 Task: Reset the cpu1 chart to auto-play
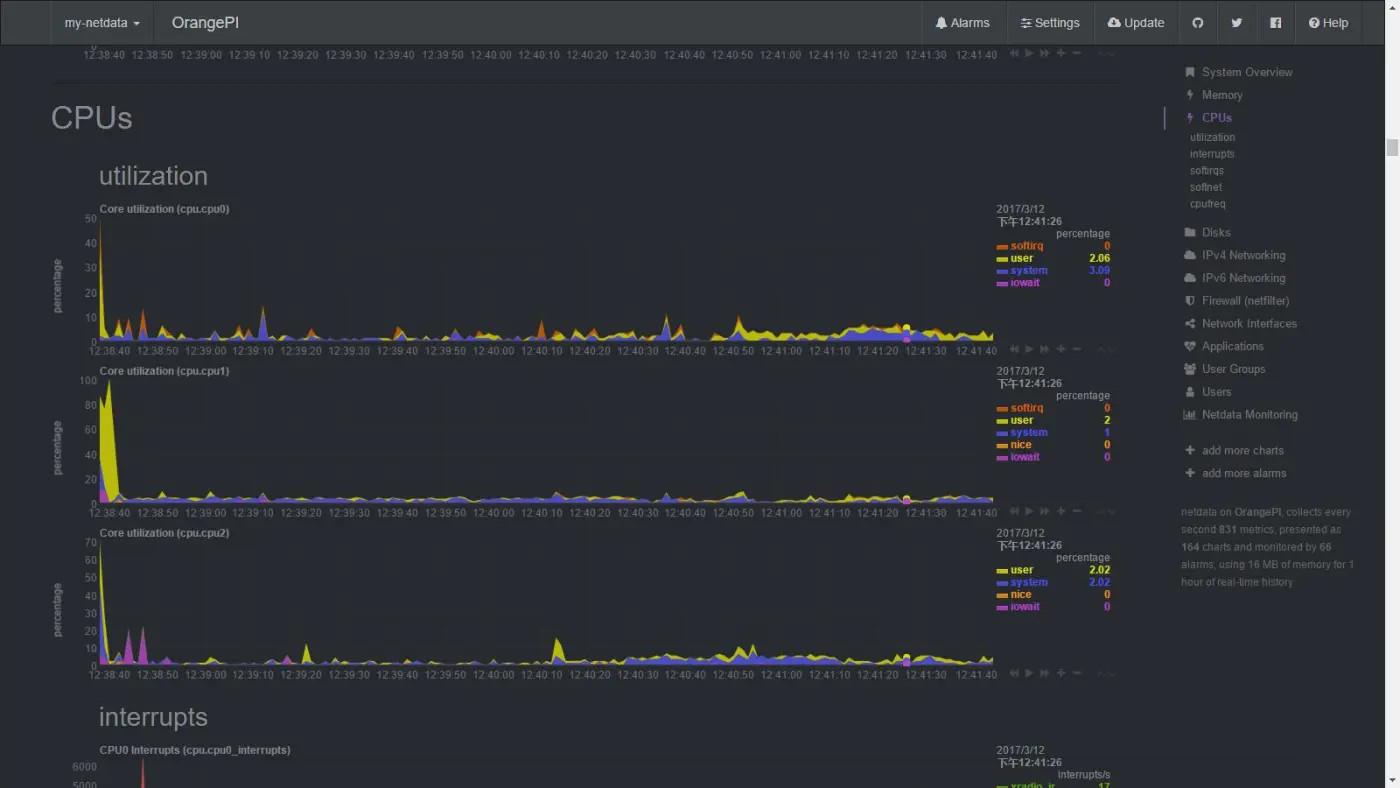pos(1029,511)
